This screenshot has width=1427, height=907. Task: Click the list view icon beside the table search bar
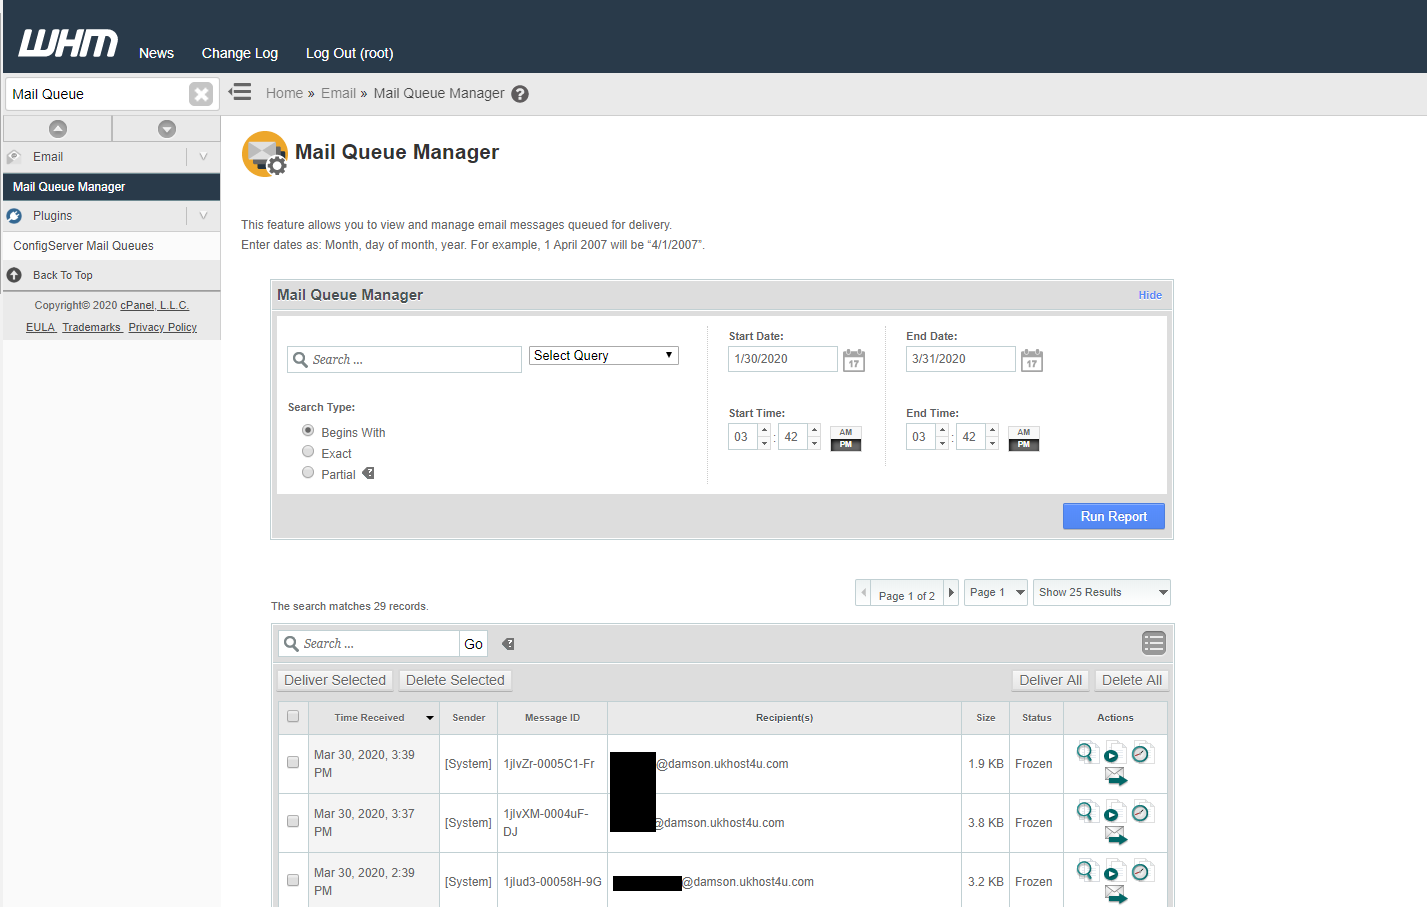pos(1153,642)
